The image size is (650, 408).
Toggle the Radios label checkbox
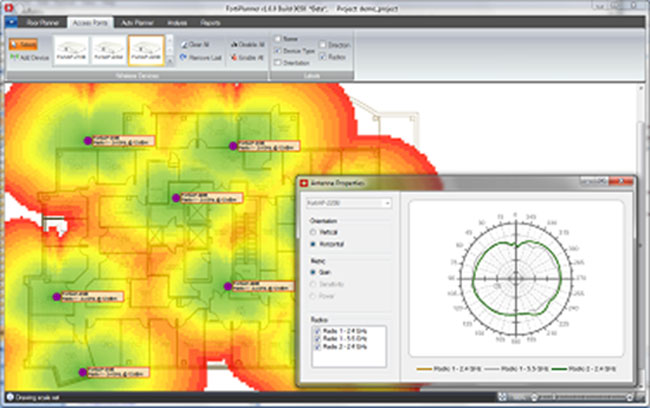324,57
